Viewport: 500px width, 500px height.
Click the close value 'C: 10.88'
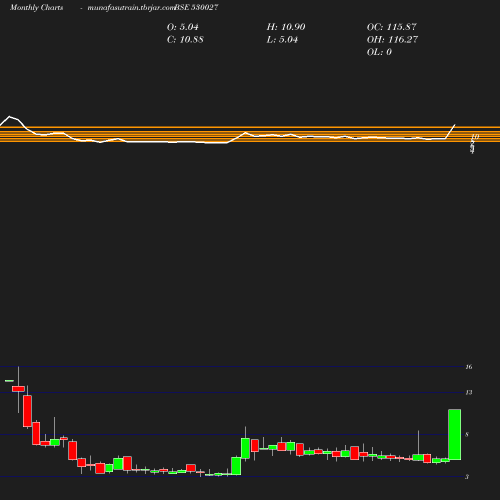[x=185, y=40]
